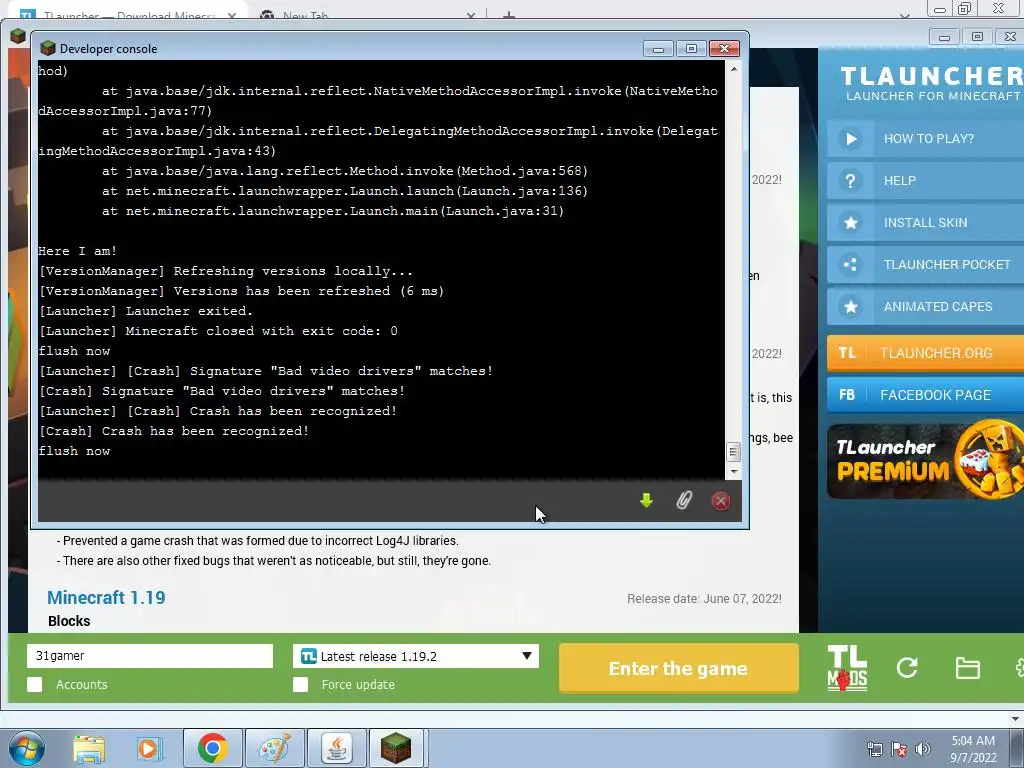The image size is (1024, 768).
Task: Open the TL Mods icon
Action: tap(847, 668)
